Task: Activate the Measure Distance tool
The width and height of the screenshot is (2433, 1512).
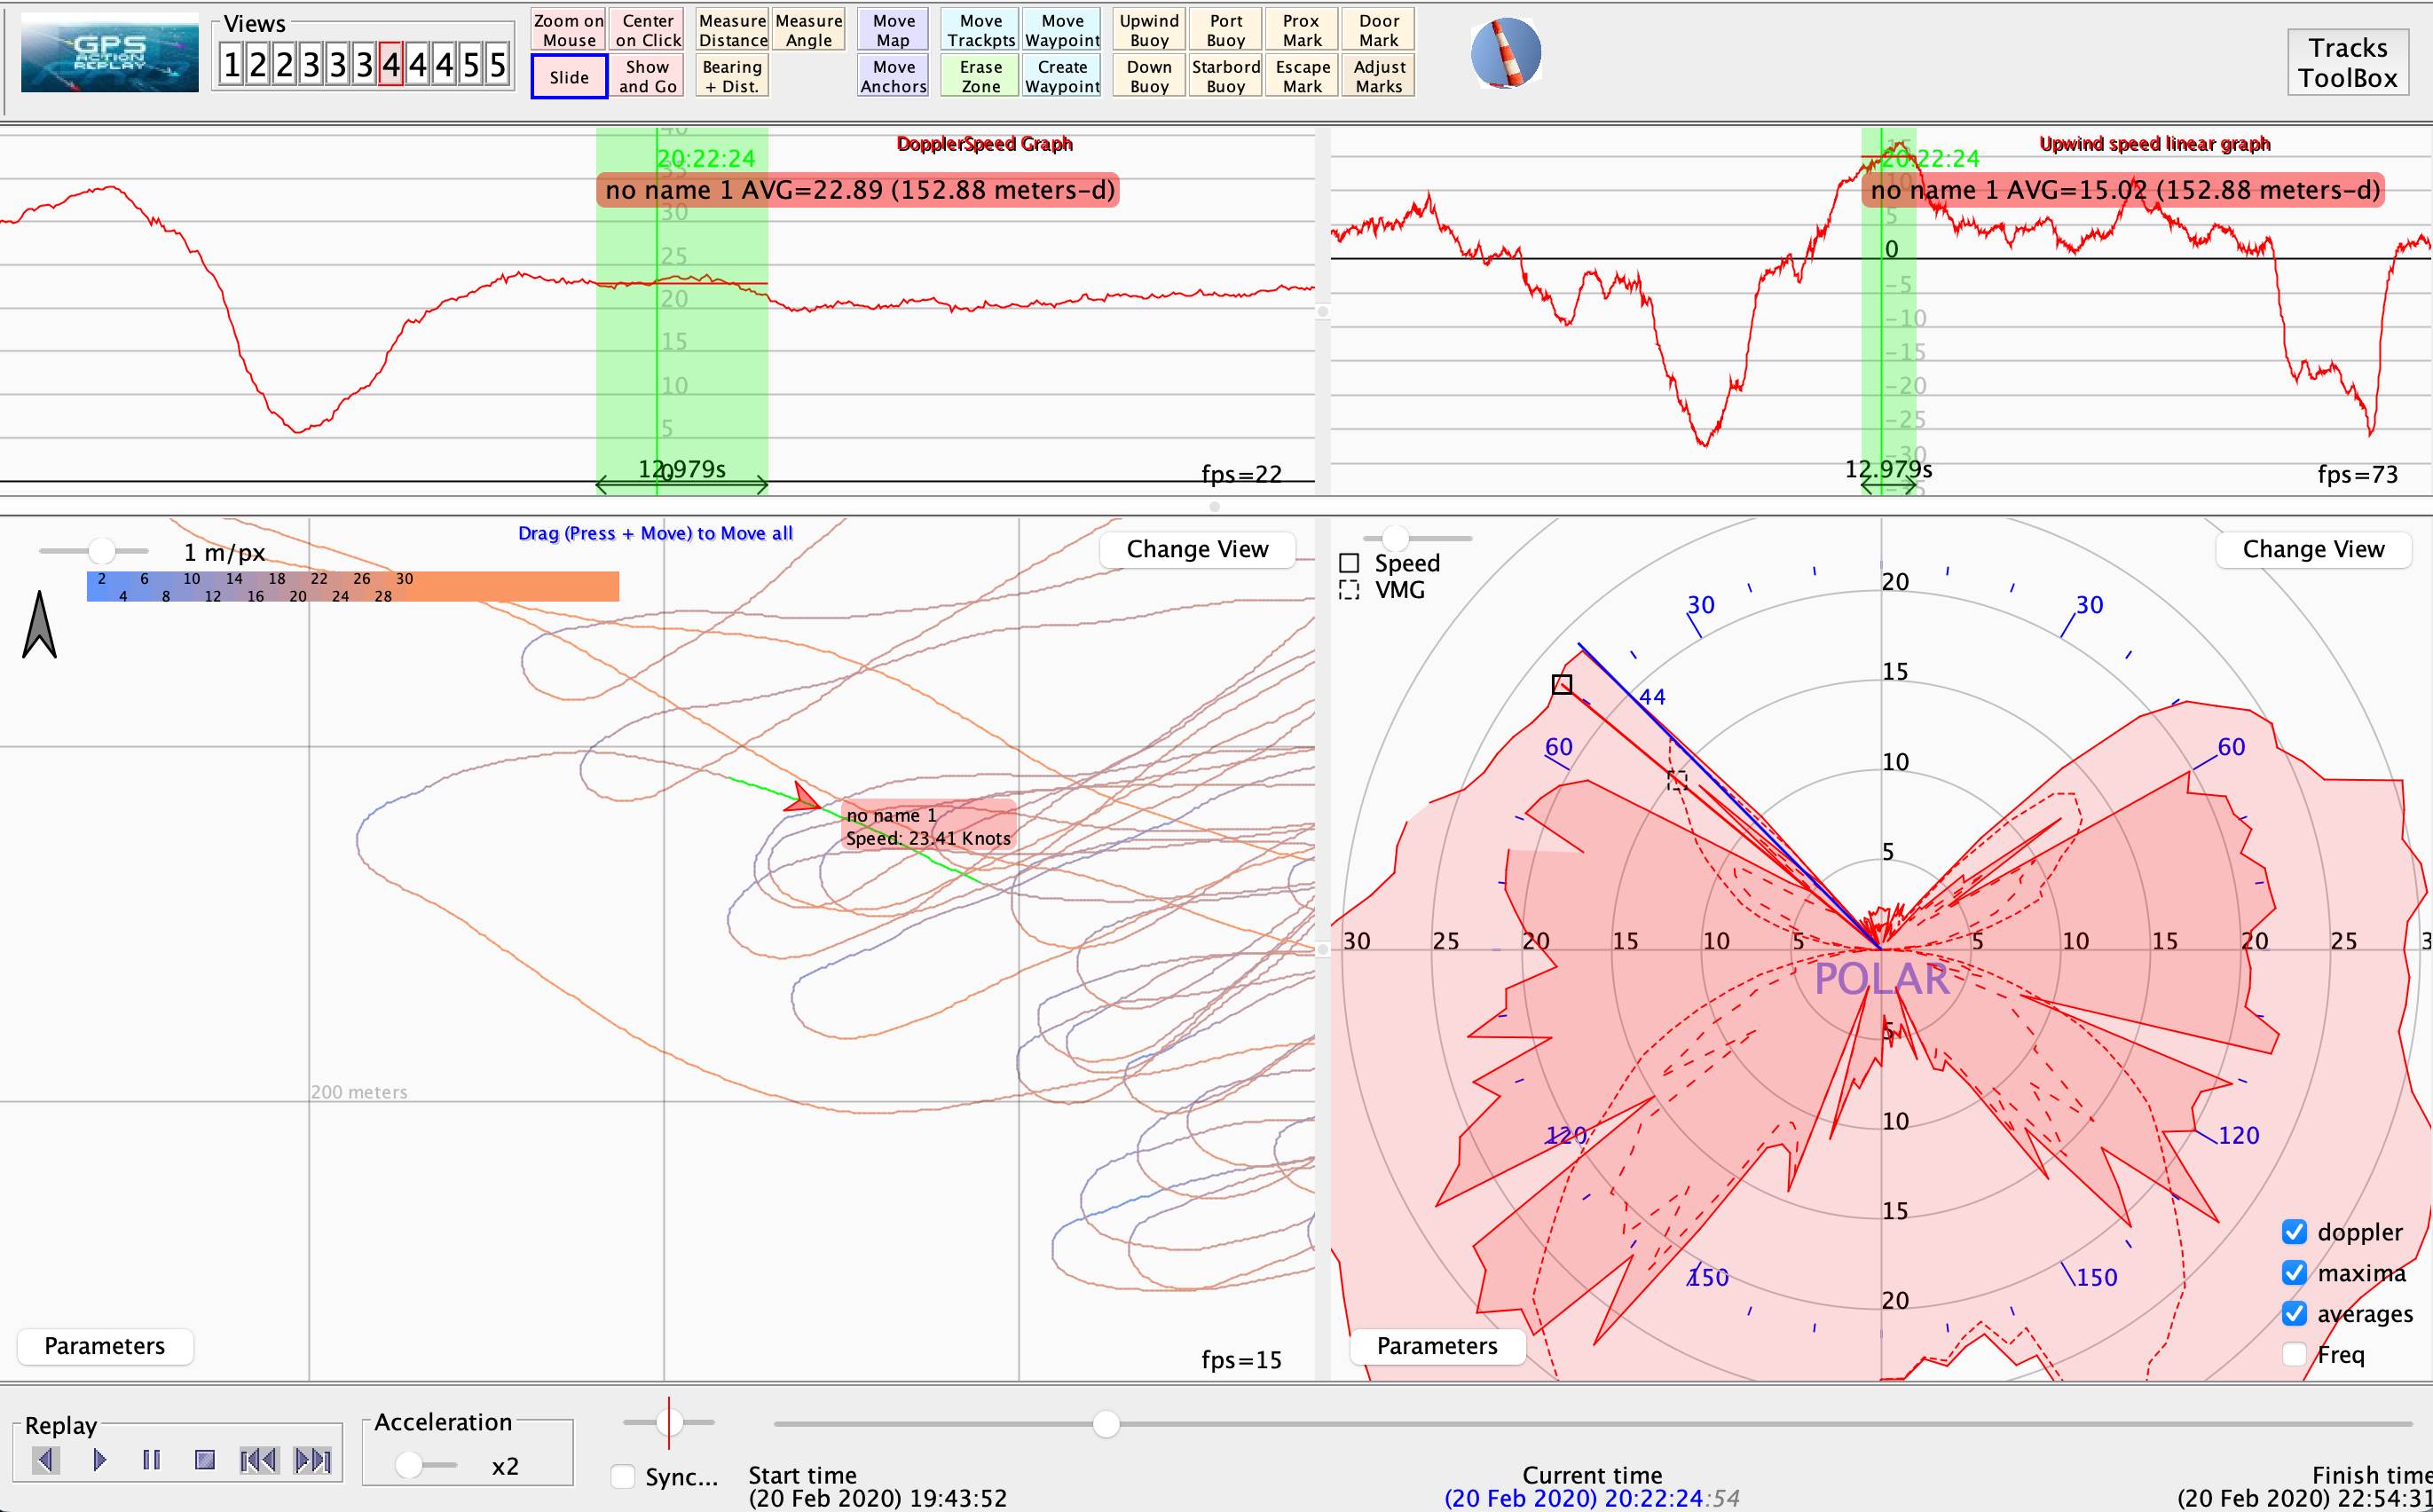Action: pos(732,30)
